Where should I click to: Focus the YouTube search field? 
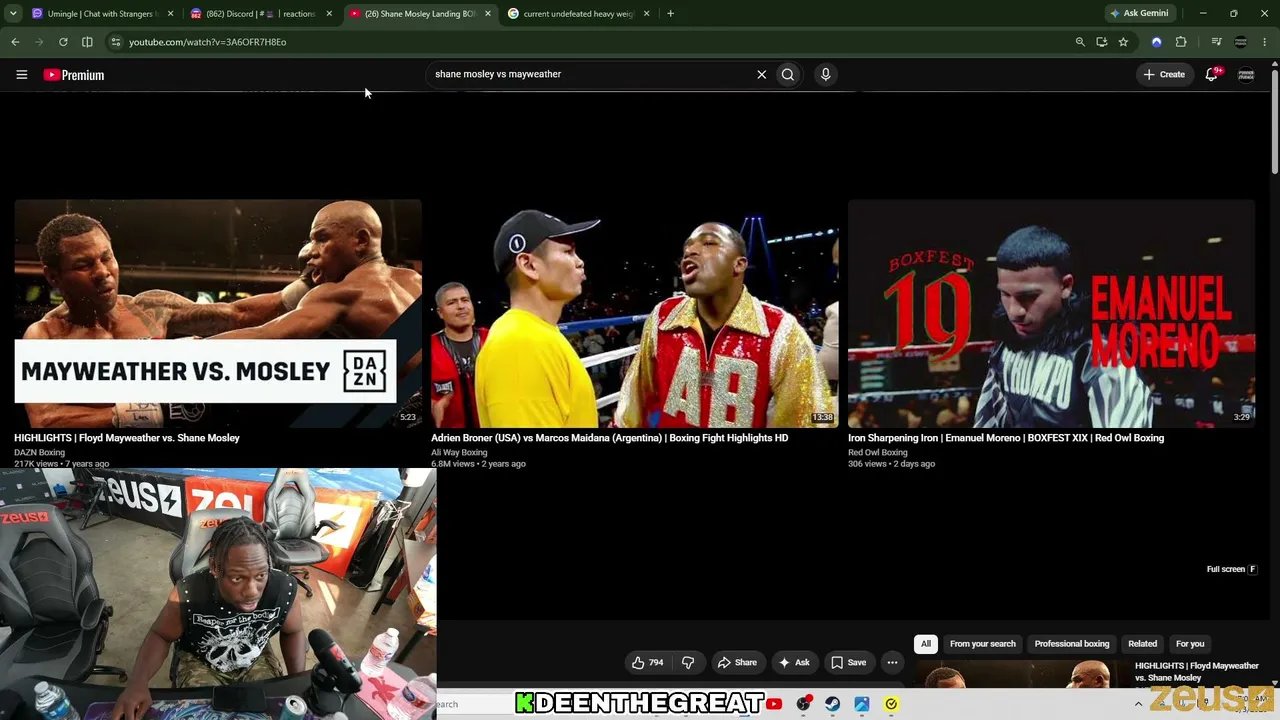(590, 74)
